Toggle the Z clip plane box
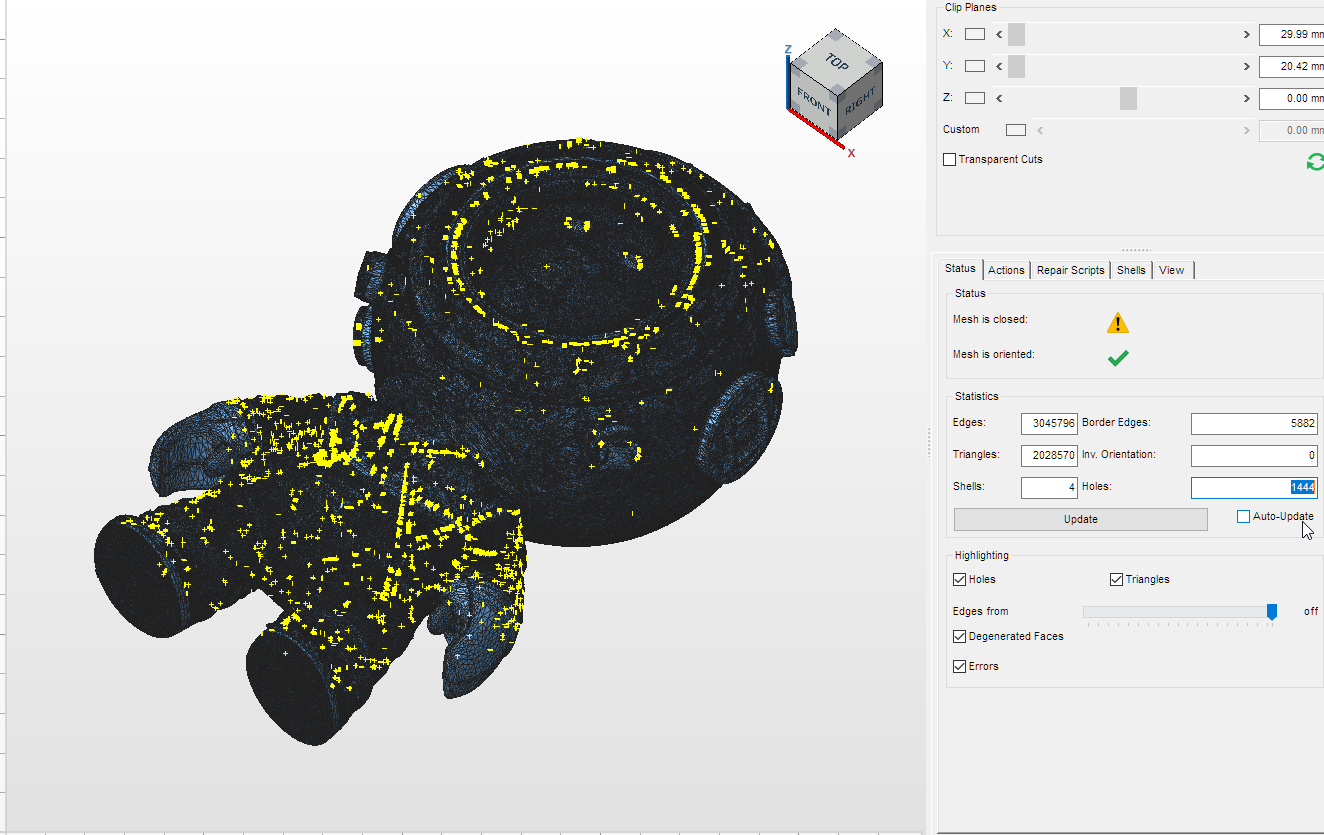Viewport: 1324px width, 835px height. pos(975,98)
